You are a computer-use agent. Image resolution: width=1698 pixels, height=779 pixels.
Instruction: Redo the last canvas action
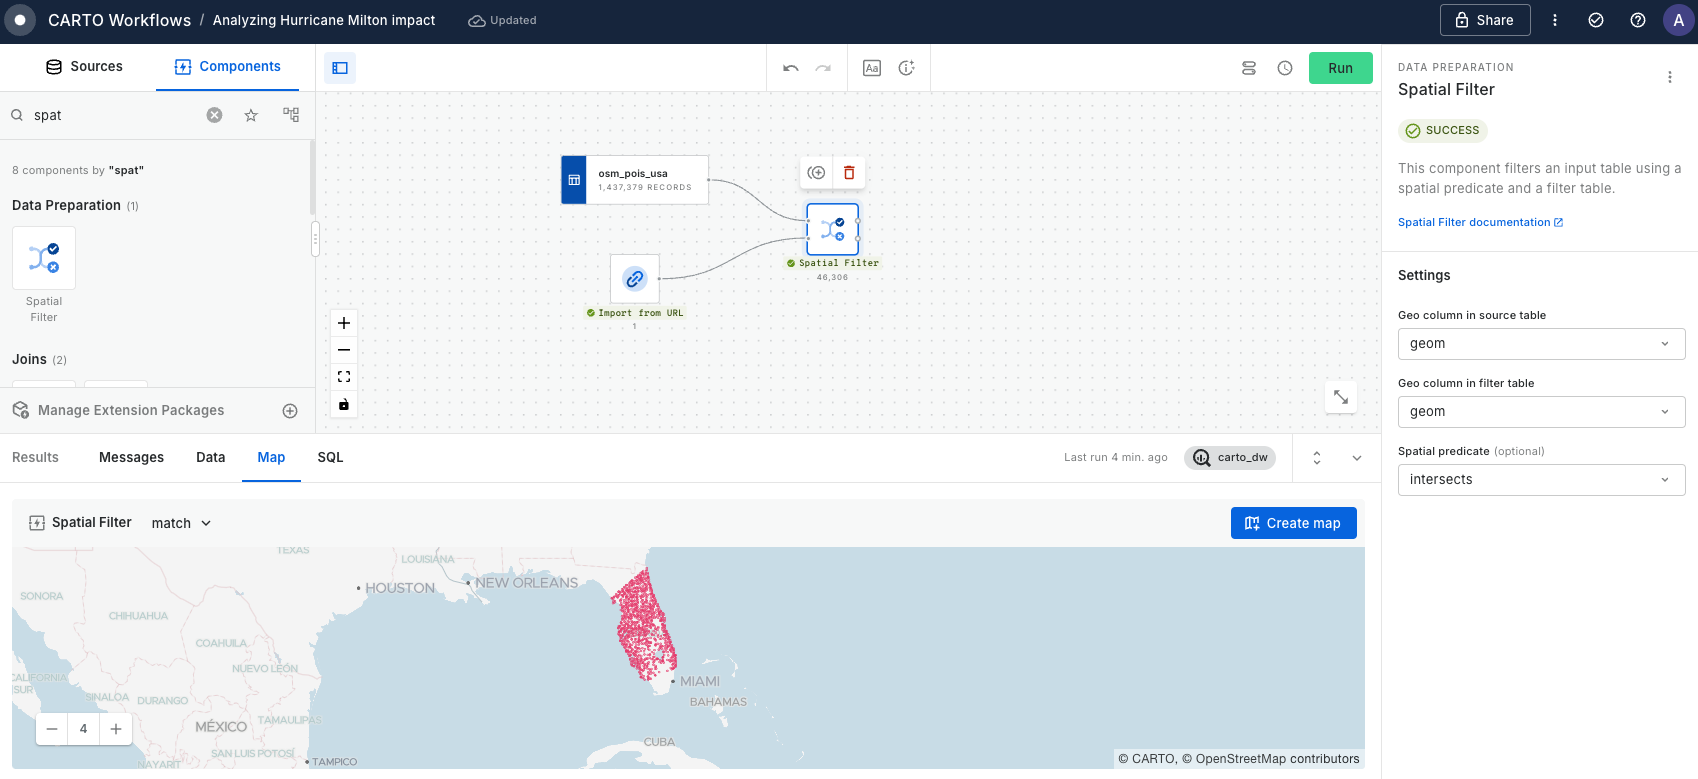(x=823, y=68)
